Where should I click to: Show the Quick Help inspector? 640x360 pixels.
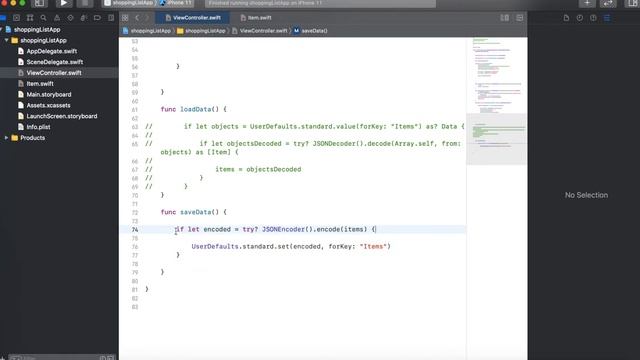click(593, 18)
